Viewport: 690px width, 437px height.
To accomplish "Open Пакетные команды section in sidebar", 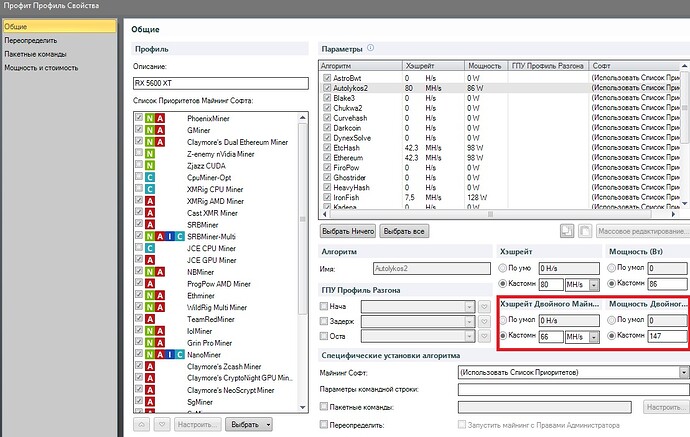I will (x=35, y=54).
